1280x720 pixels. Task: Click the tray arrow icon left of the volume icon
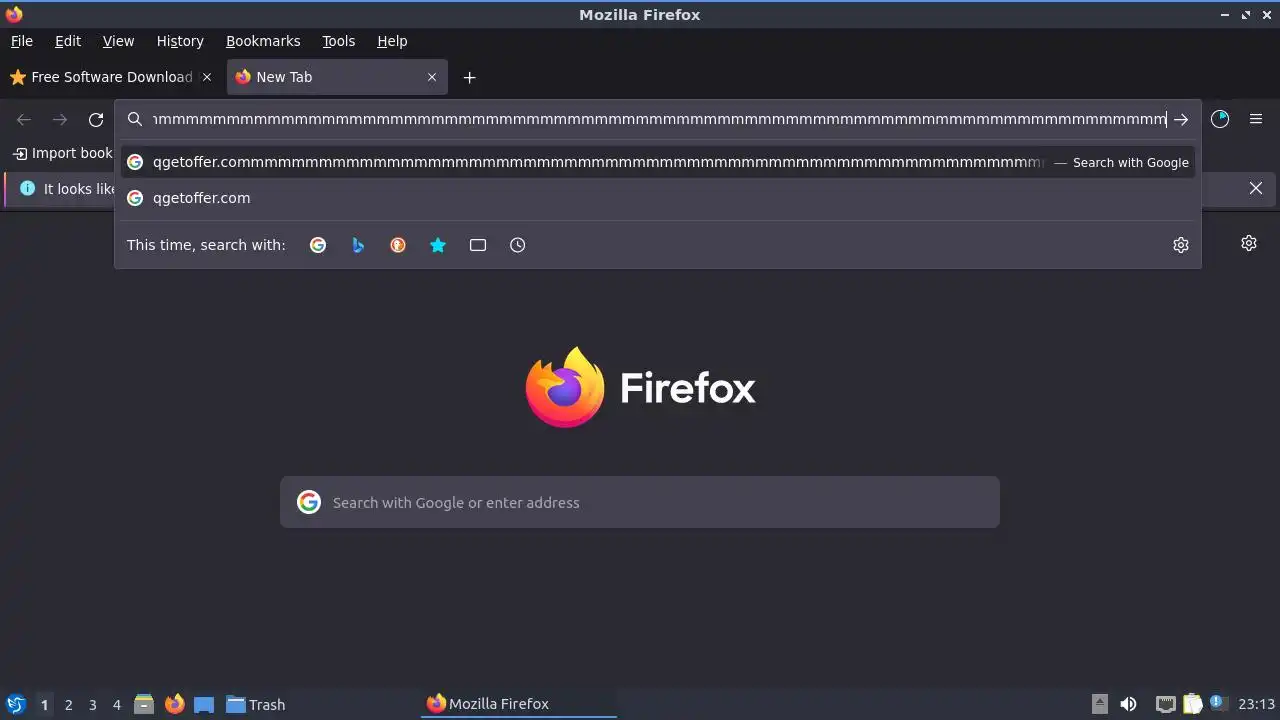1100,704
